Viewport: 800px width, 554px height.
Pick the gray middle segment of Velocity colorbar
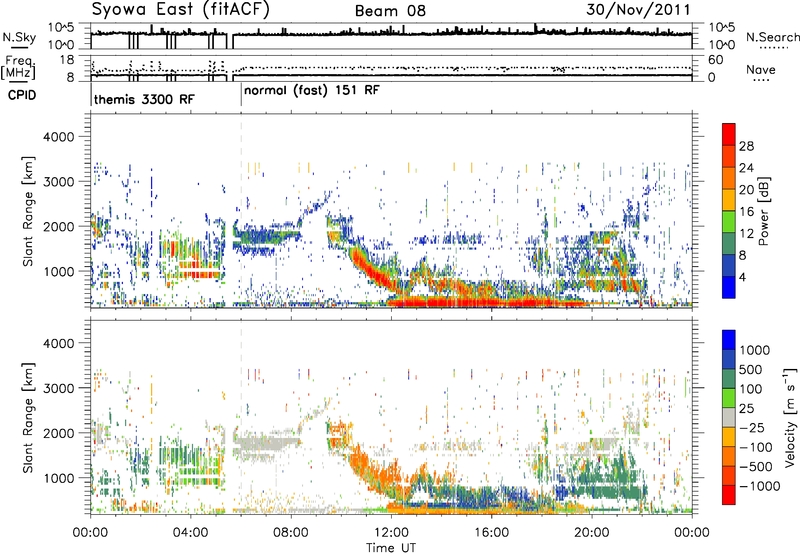(x=729, y=418)
